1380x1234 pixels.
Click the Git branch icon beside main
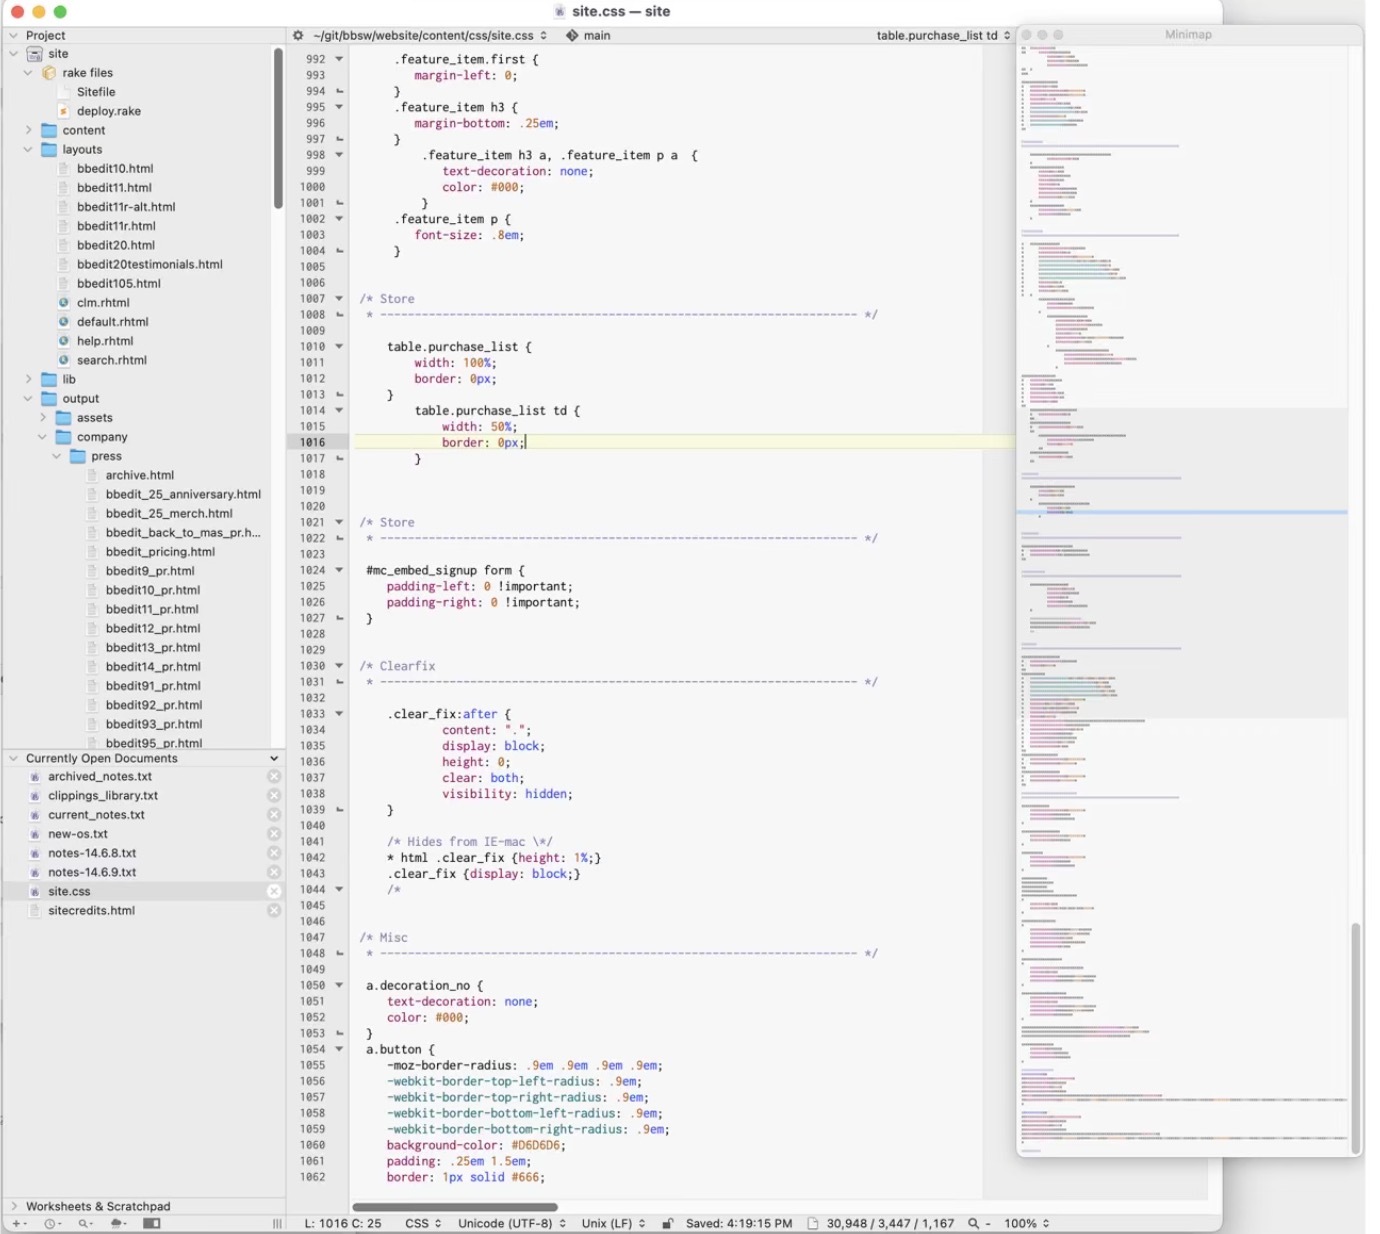[572, 35]
